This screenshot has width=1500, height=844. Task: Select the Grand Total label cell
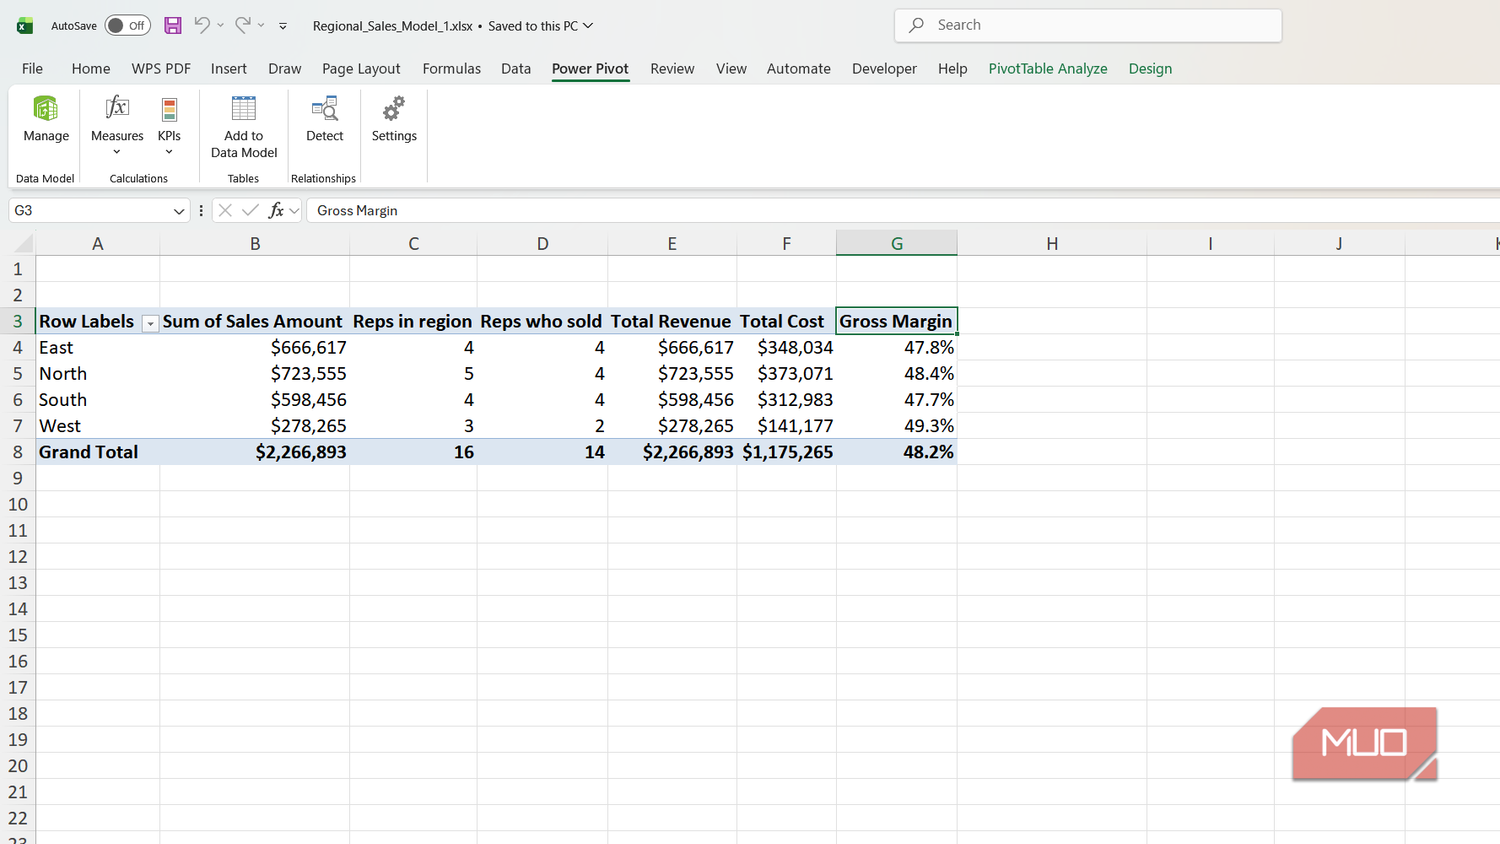point(98,452)
